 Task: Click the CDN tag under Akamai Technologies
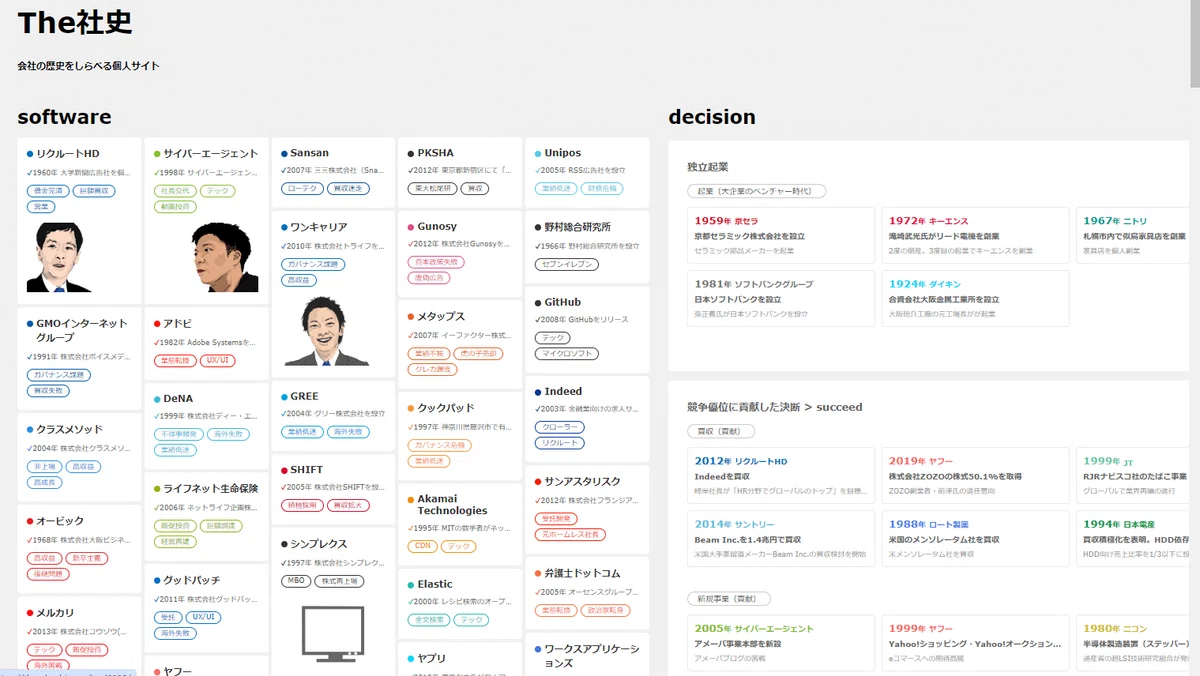click(422, 547)
